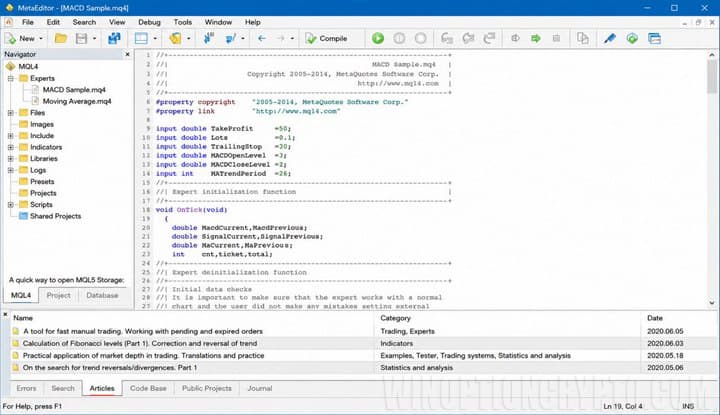
Task: Click the Step Into debug icon
Action: 447,39
